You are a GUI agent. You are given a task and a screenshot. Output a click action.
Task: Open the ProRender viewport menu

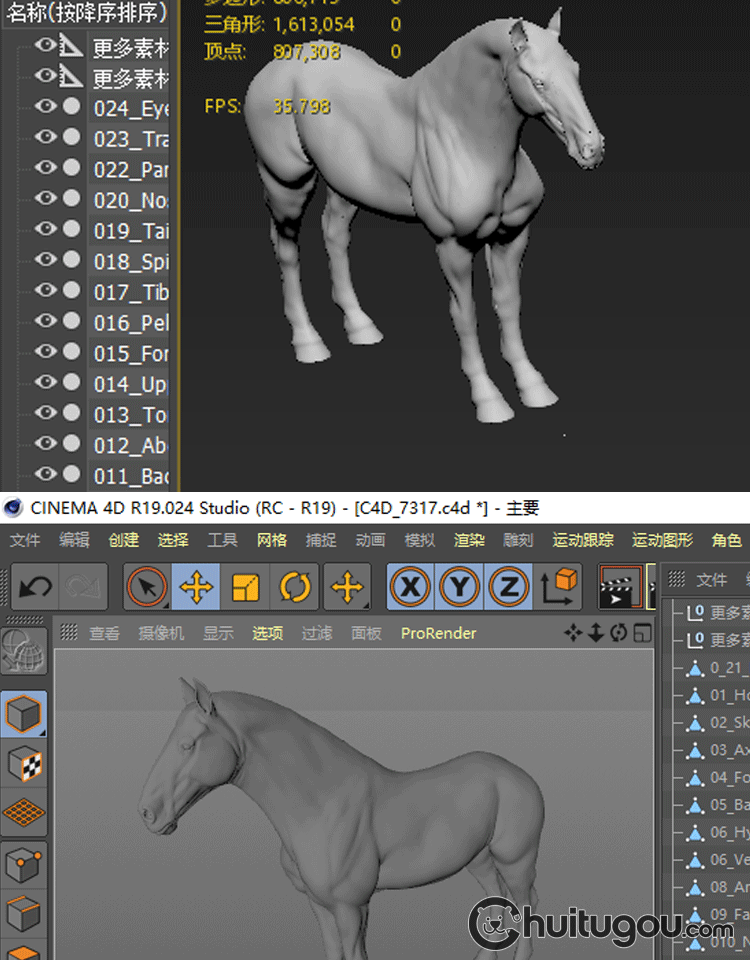point(438,633)
